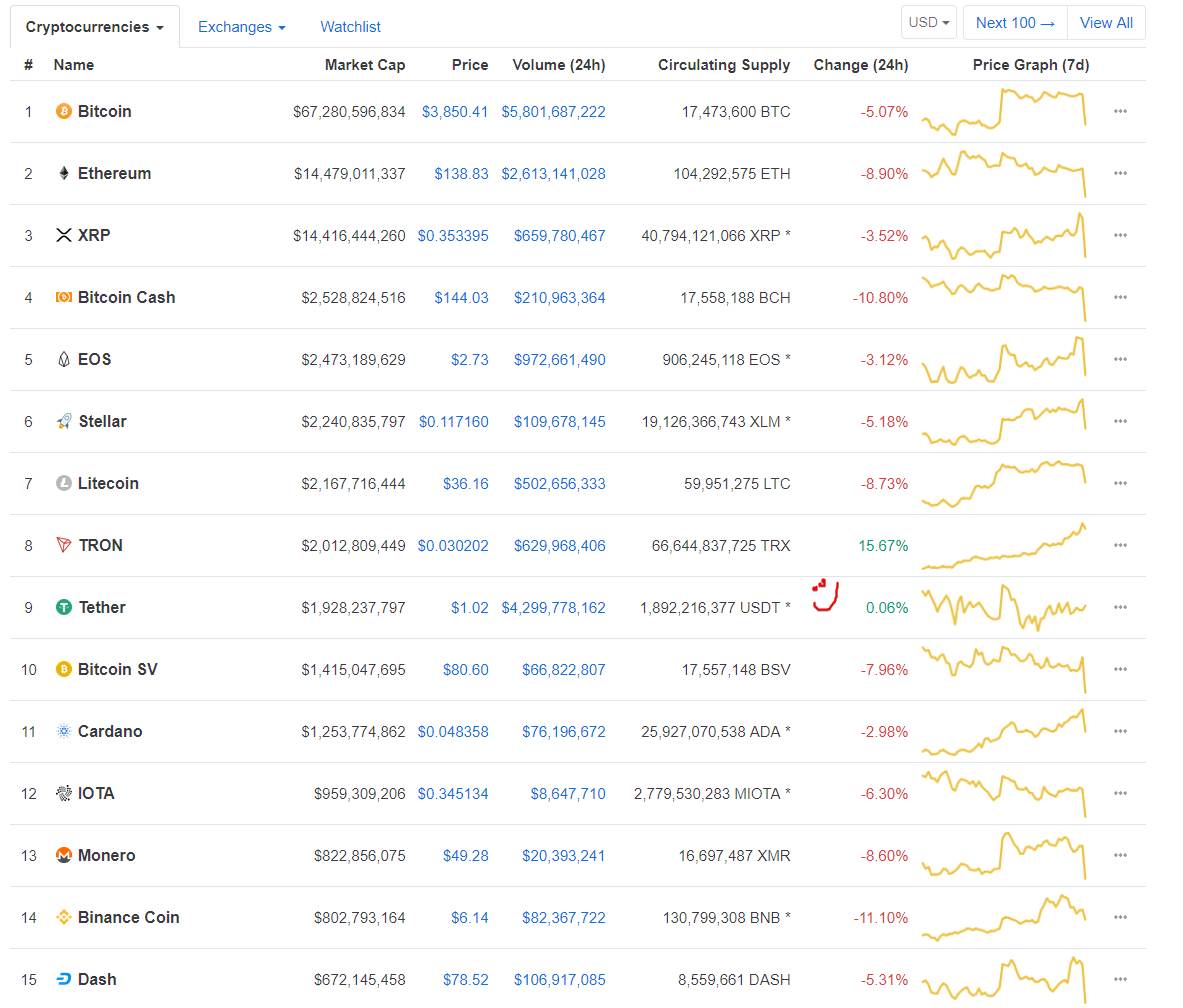Open the more options menu for Monero row

point(1120,855)
